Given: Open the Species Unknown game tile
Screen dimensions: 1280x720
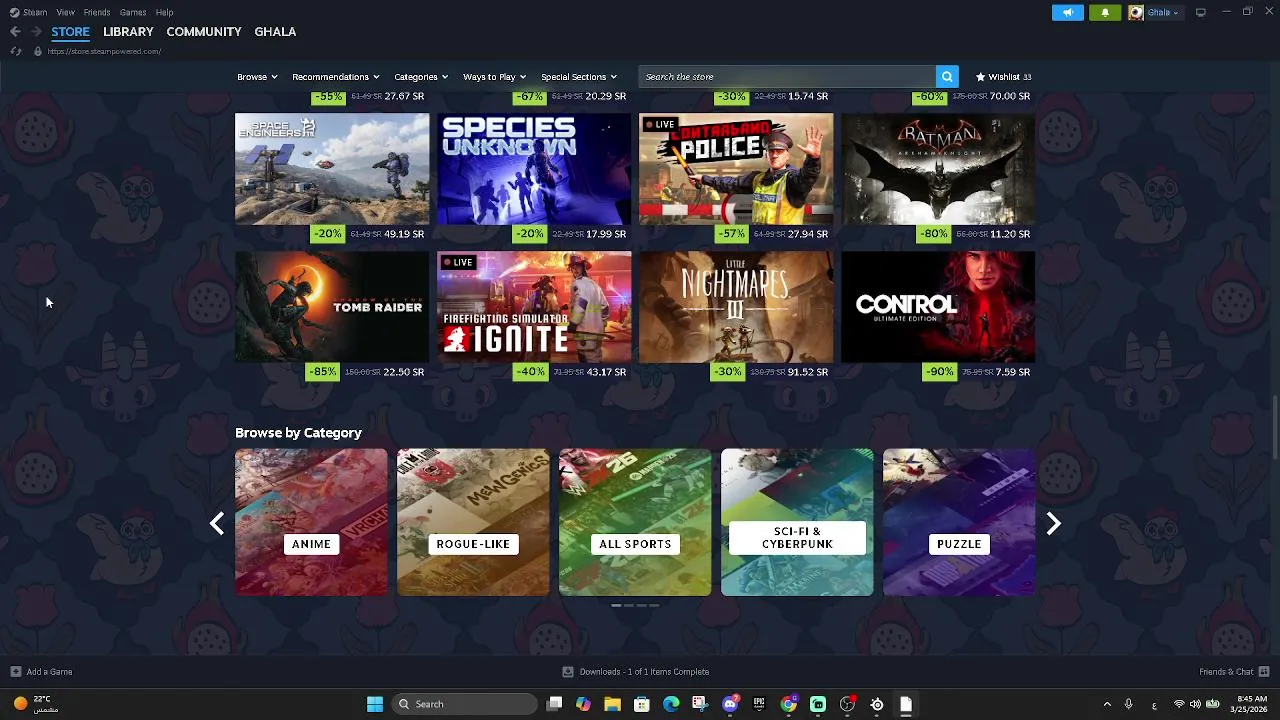Looking at the screenshot, I should 534,169.
